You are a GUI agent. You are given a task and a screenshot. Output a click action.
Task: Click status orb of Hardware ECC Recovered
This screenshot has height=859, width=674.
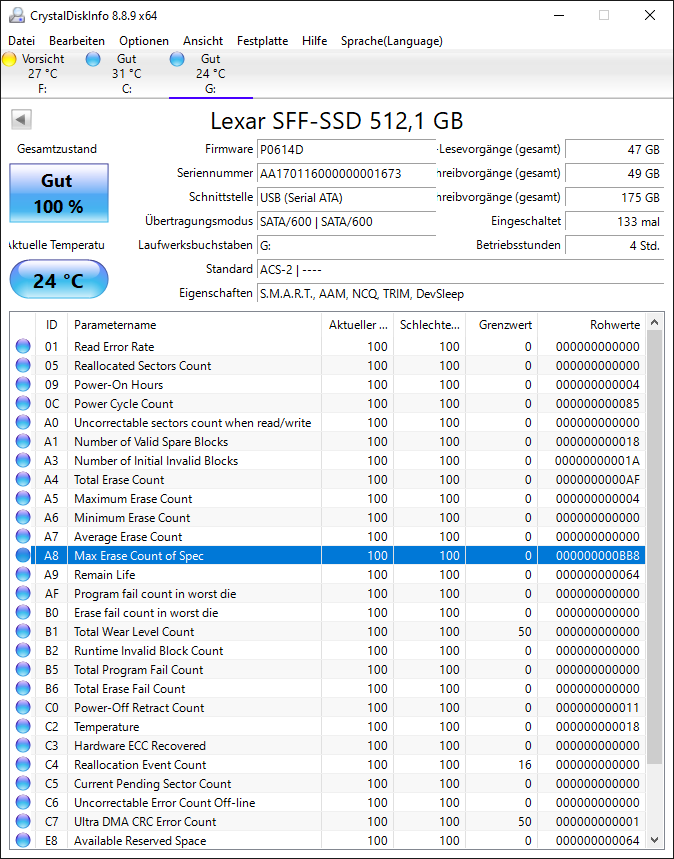23,745
